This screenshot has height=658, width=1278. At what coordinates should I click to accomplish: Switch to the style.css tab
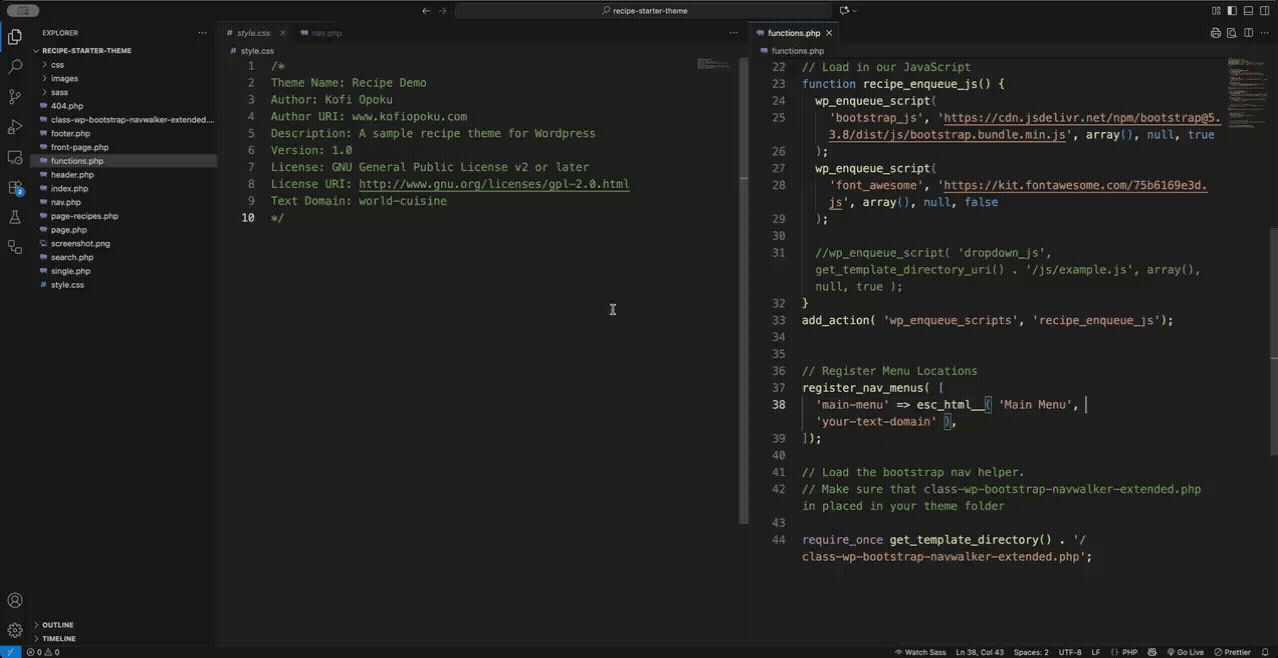point(253,33)
